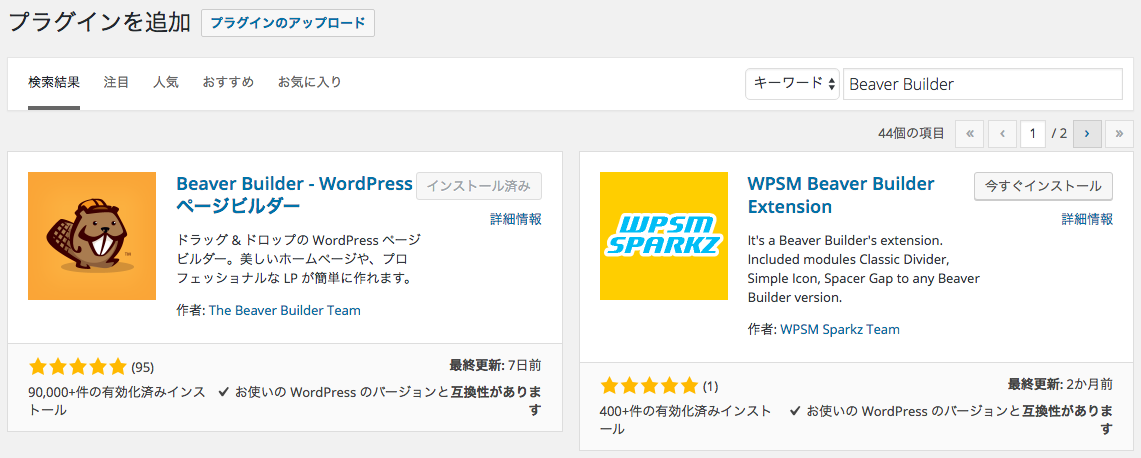Image resolution: width=1141 pixels, height=458 pixels.
Task: Click the five-star rating with (1) review
Action: pyautogui.click(x=659, y=385)
